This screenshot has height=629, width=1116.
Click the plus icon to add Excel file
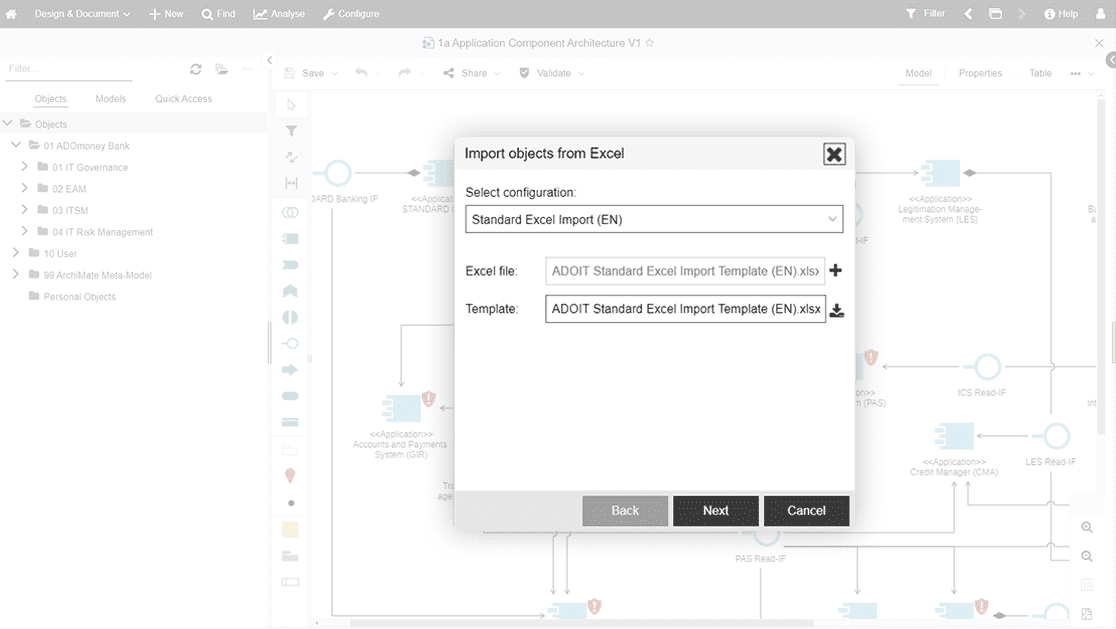click(x=836, y=270)
